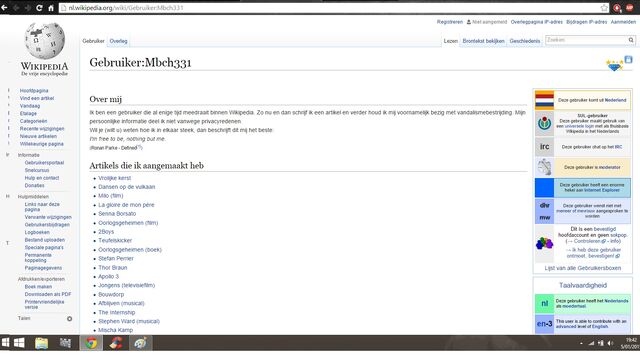Click the SUL Wikimedia logo image
Viewport: 640px width, 360px height.
click(x=544, y=123)
